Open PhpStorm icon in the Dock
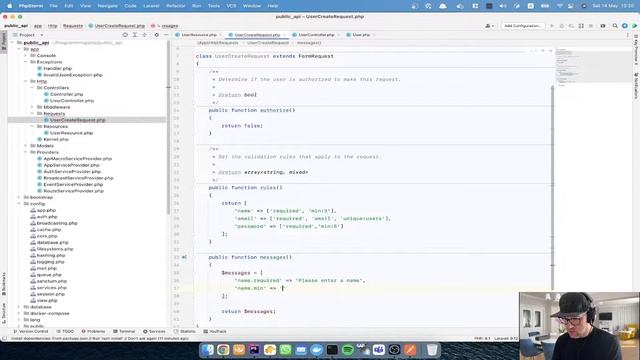640x360 pixels. click(x=254, y=350)
